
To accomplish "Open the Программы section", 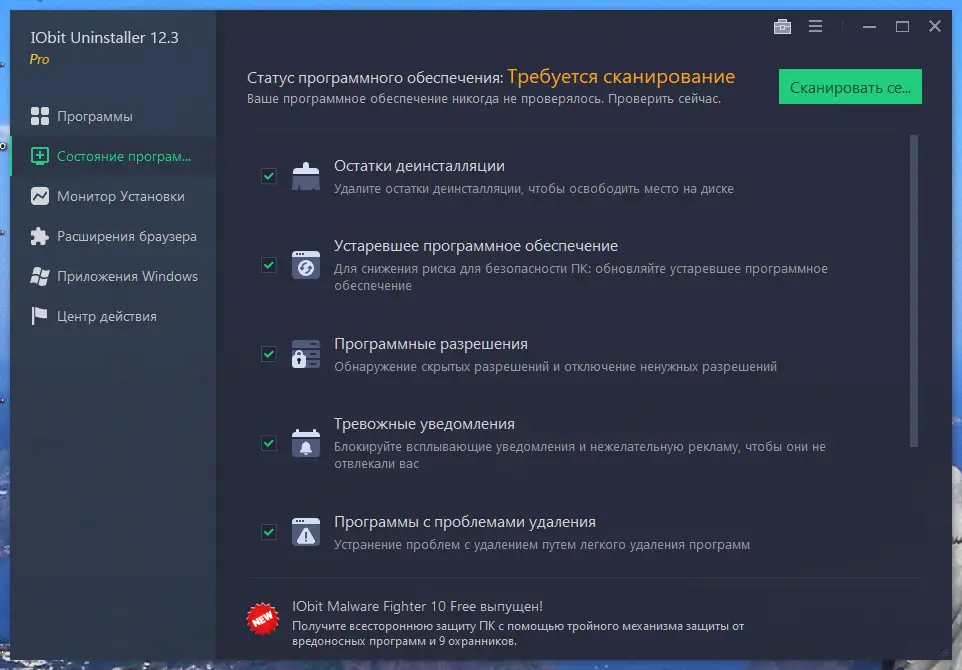I will pyautogui.click(x=114, y=116).
